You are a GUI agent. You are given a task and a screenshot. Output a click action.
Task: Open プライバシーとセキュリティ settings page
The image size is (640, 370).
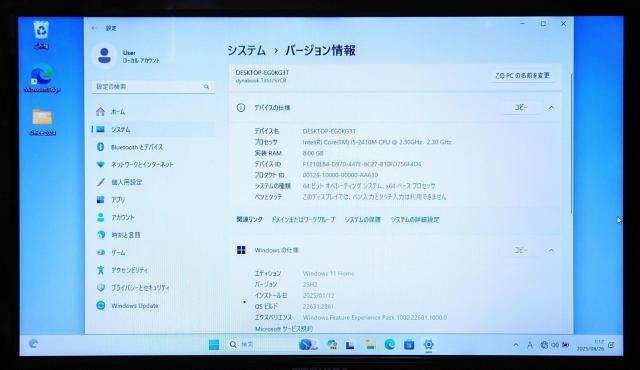(x=153, y=288)
